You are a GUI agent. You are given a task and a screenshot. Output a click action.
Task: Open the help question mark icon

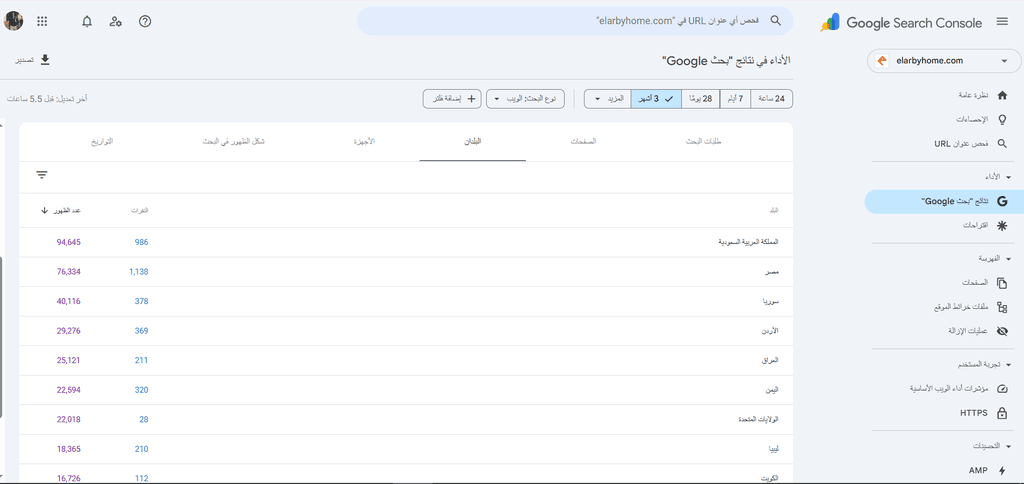click(145, 22)
